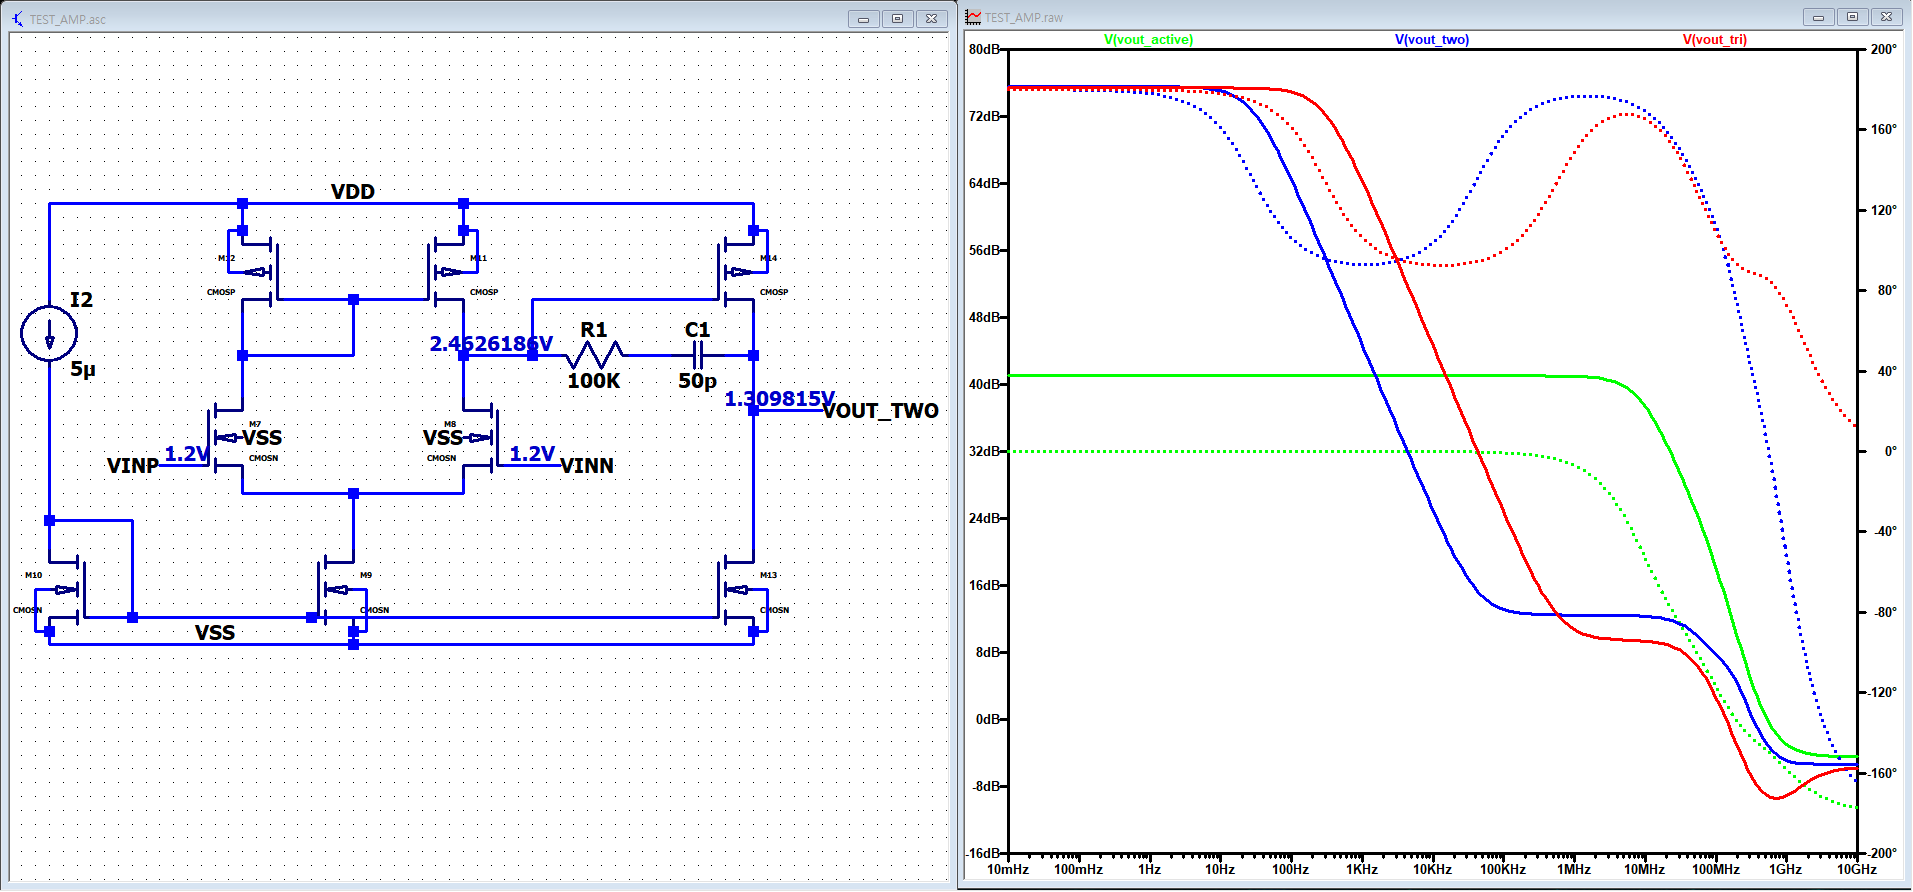The width and height of the screenshot is (1913, 892).
Task: Click the 1MHz frequency axis label
Action: click(1574, 869)
